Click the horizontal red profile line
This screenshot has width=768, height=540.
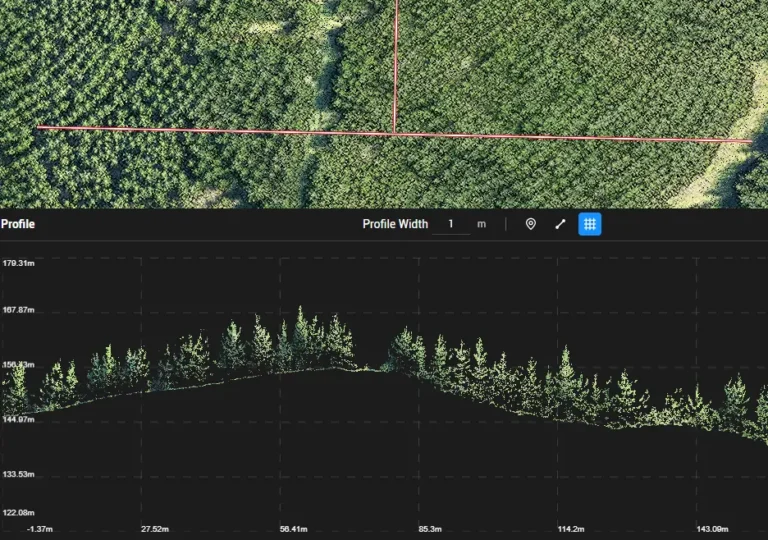[x=395, y=134]
